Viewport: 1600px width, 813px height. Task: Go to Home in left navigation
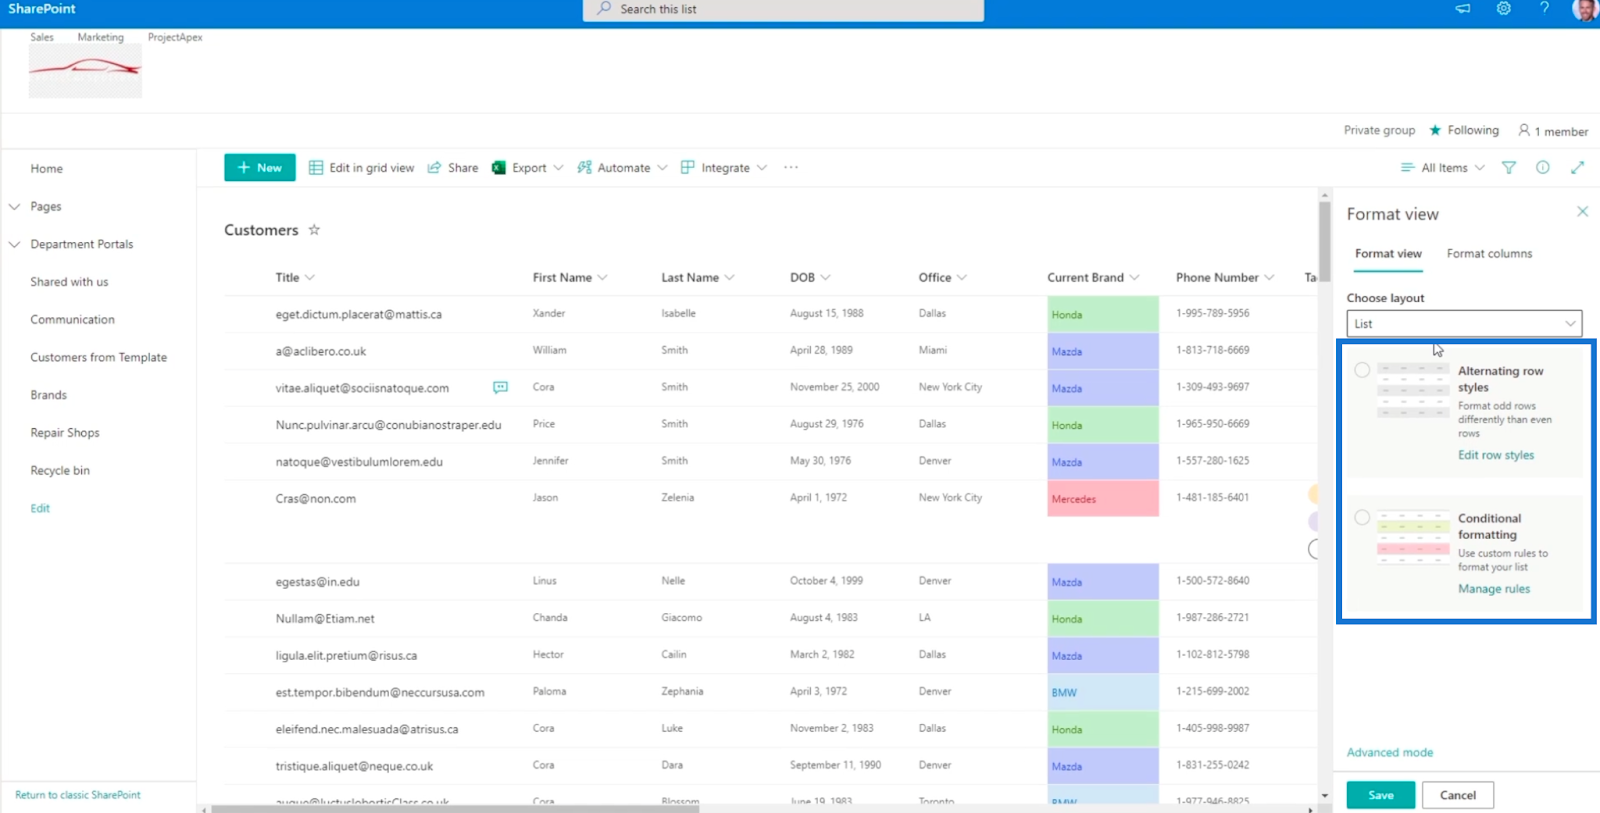(47, 169)
